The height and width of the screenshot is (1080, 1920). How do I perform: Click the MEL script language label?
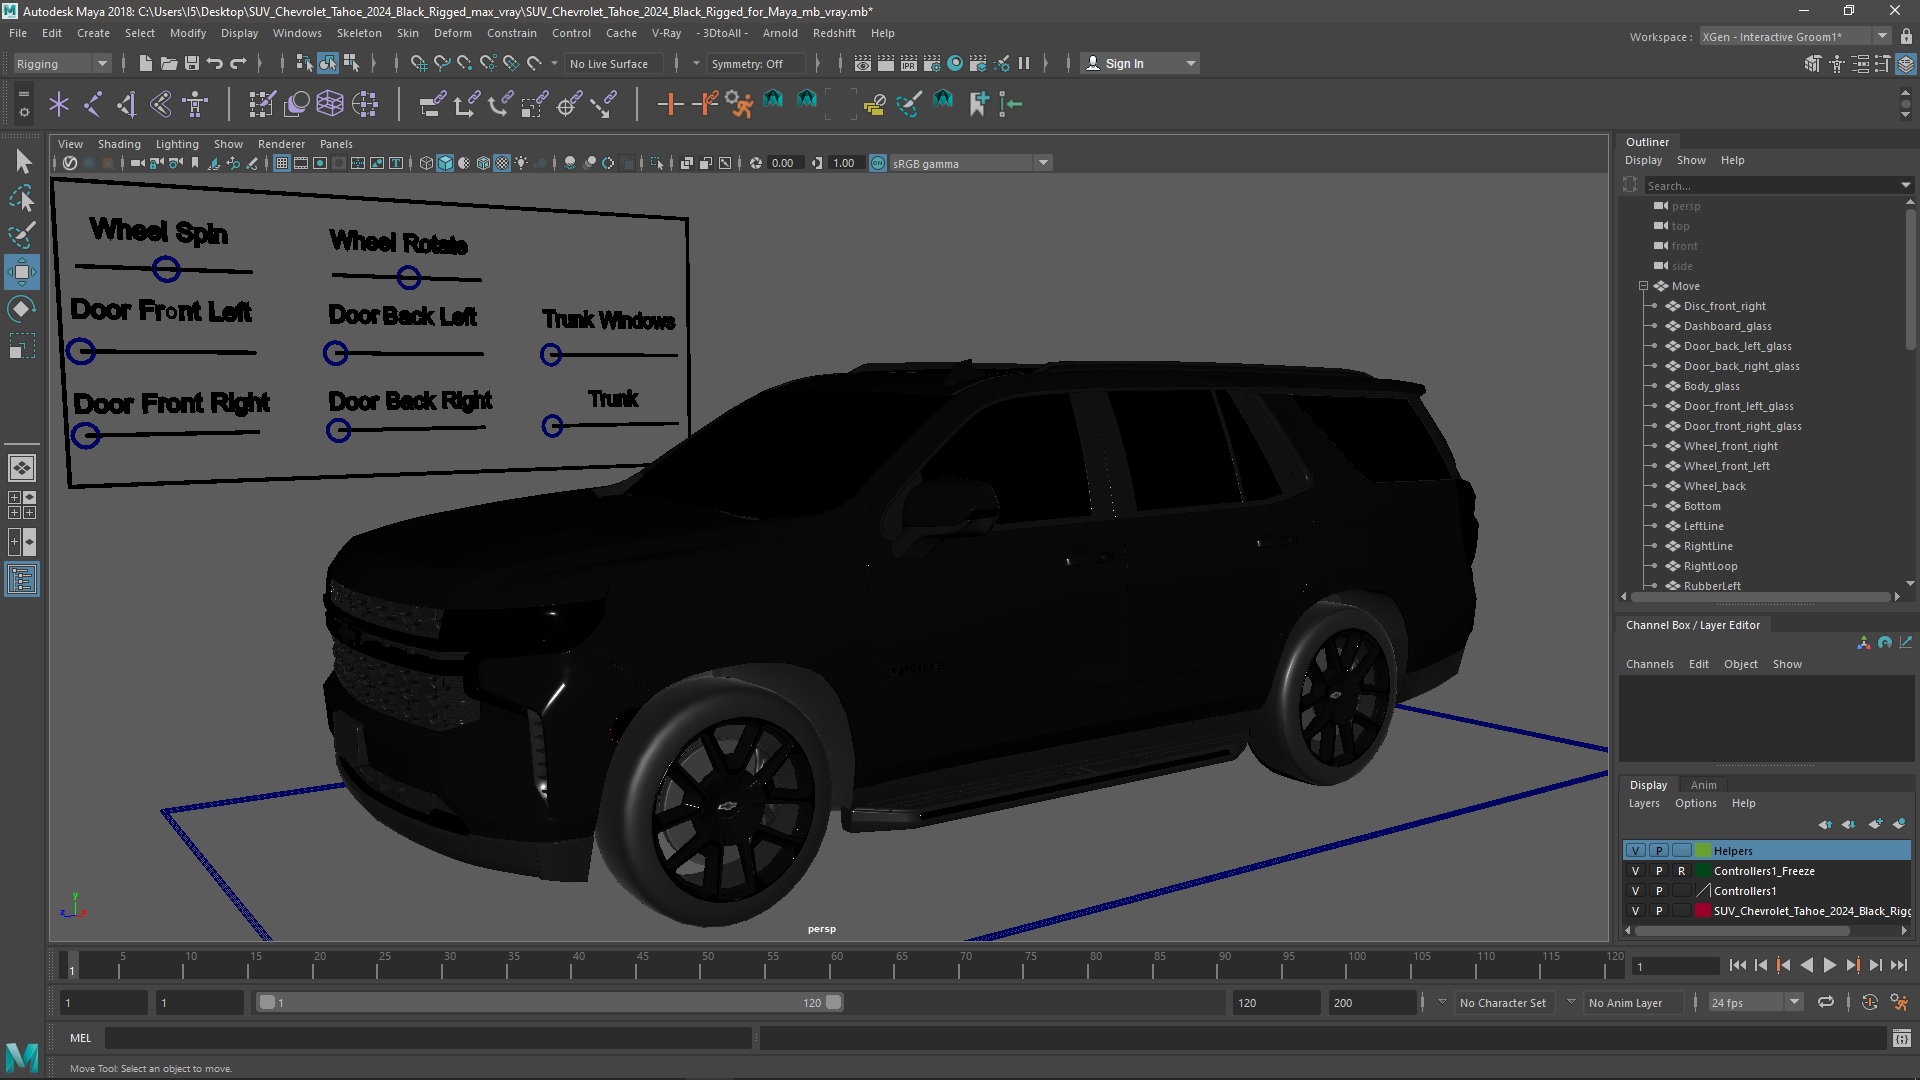80,1038
